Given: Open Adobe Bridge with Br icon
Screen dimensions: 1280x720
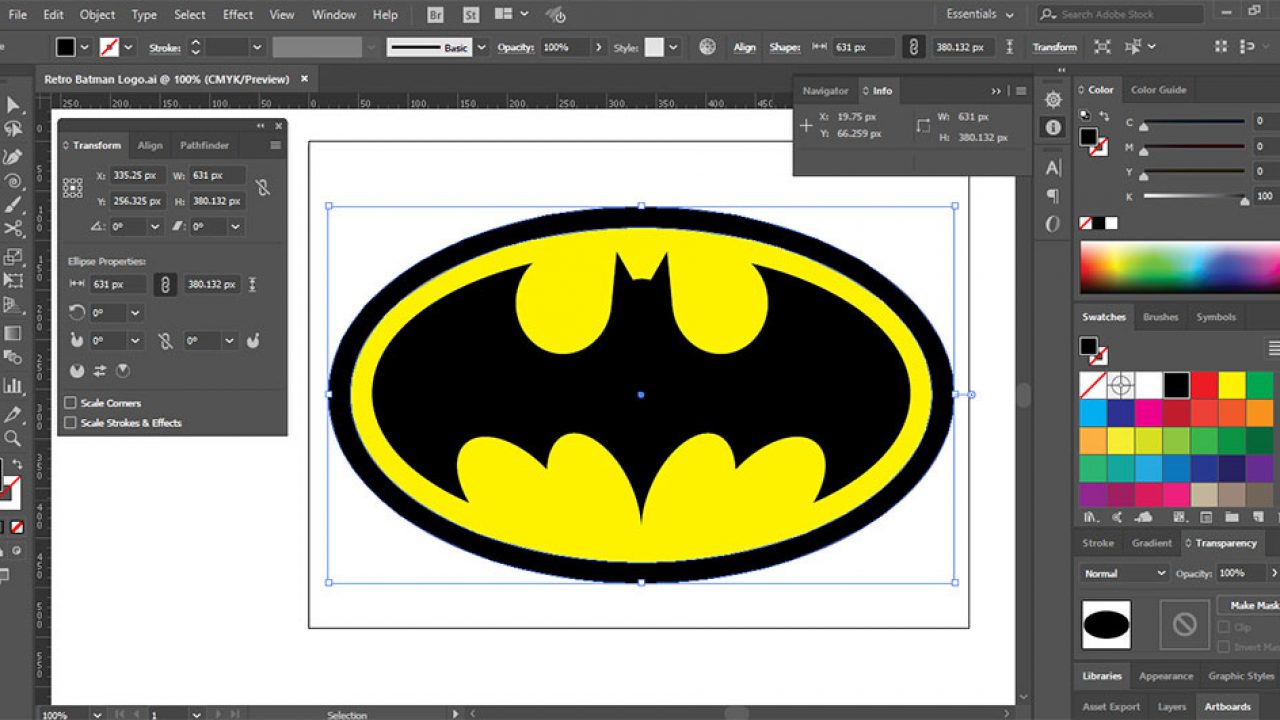Looking at the screenshot, I should pos(436,15).
